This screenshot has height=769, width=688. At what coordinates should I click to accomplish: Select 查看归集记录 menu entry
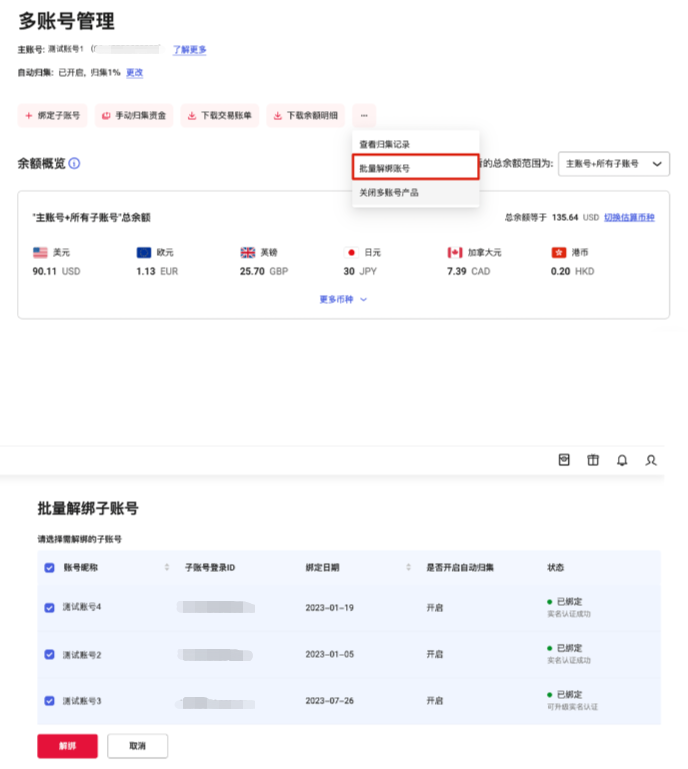point(415,144)
